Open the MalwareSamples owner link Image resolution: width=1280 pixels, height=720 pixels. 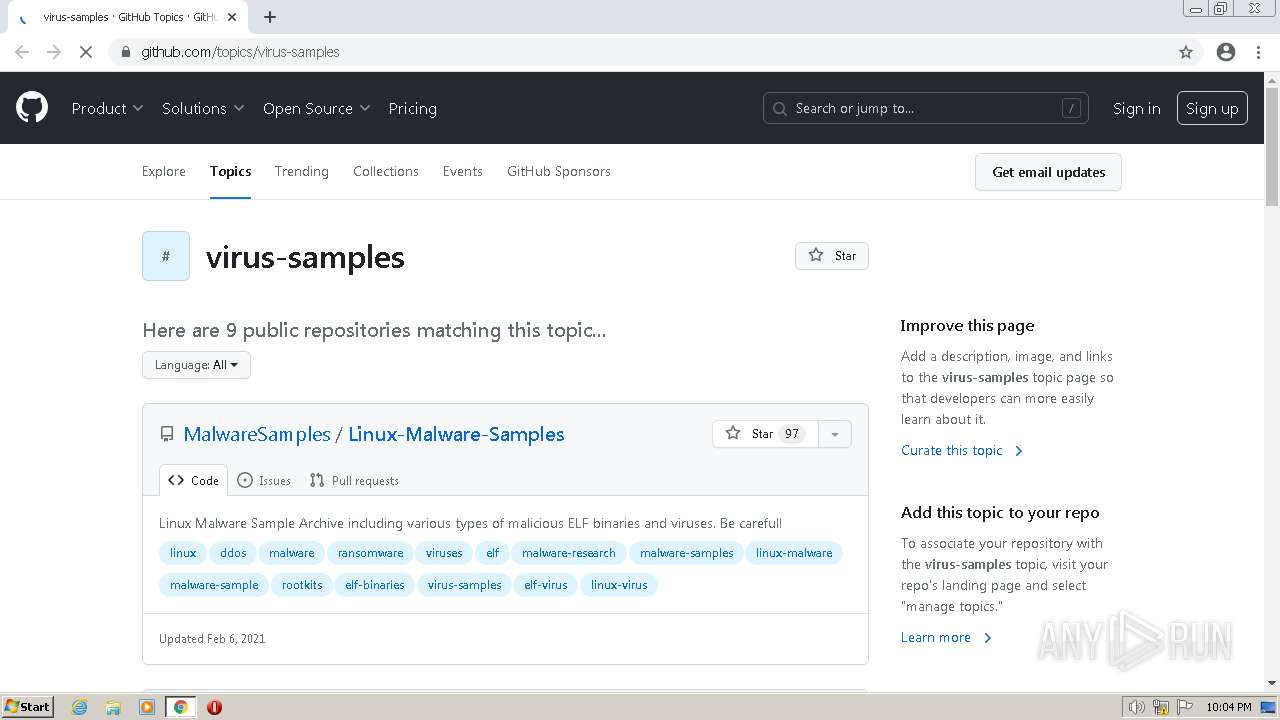click(257, 434)
